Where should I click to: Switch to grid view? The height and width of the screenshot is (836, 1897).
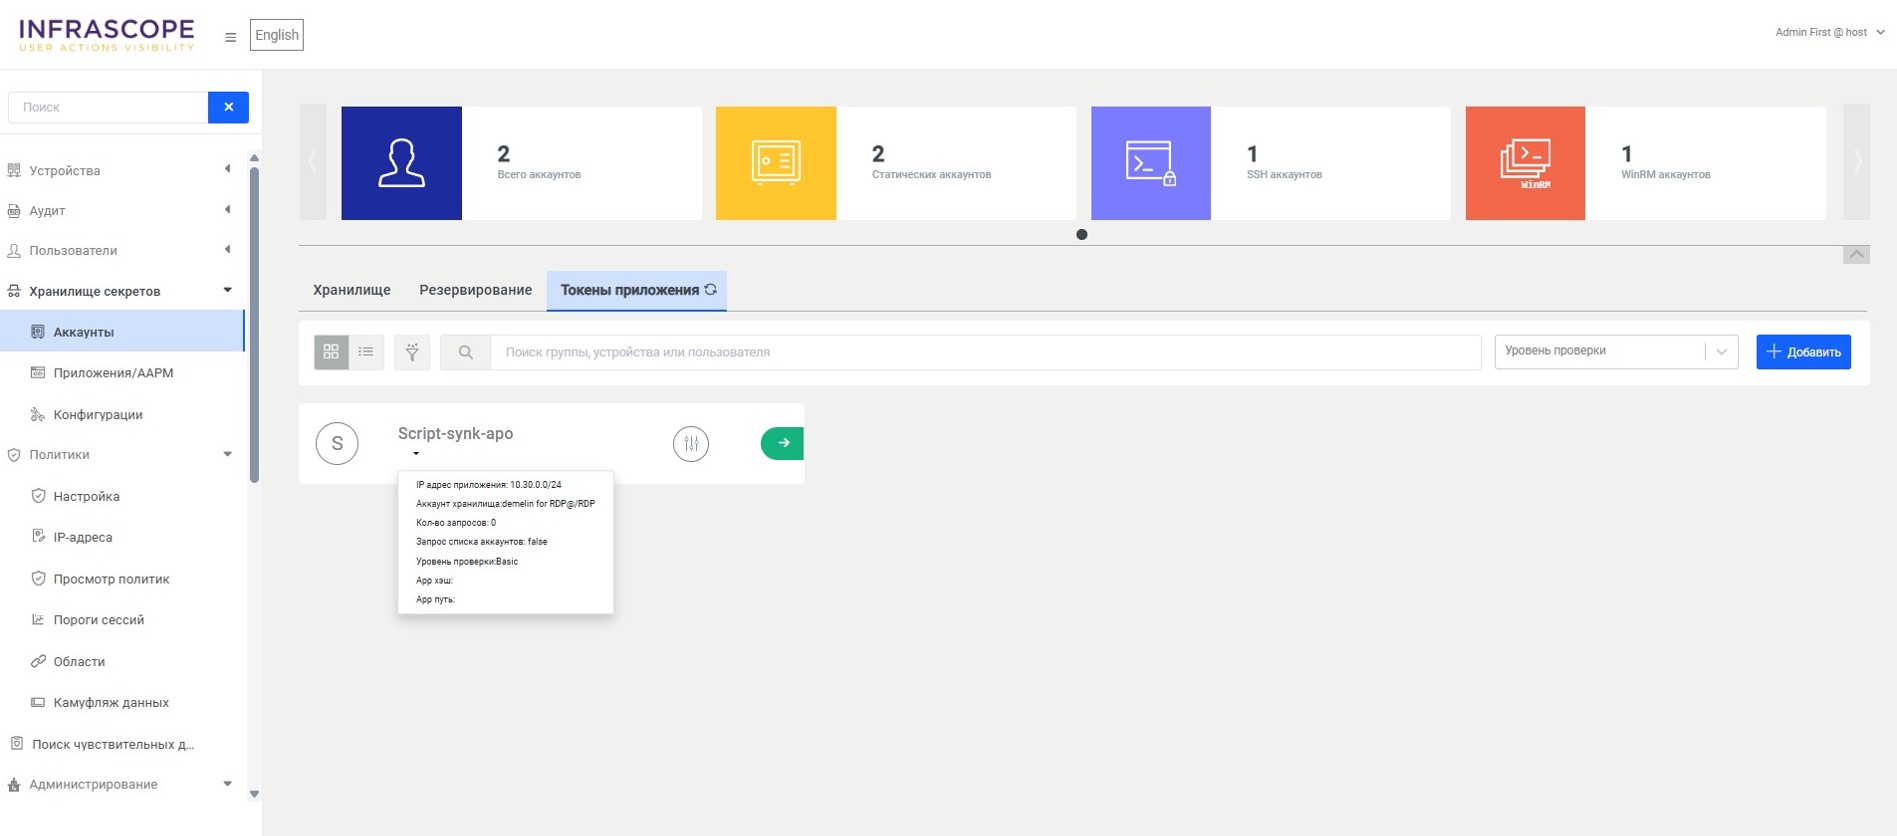[331, 352]
